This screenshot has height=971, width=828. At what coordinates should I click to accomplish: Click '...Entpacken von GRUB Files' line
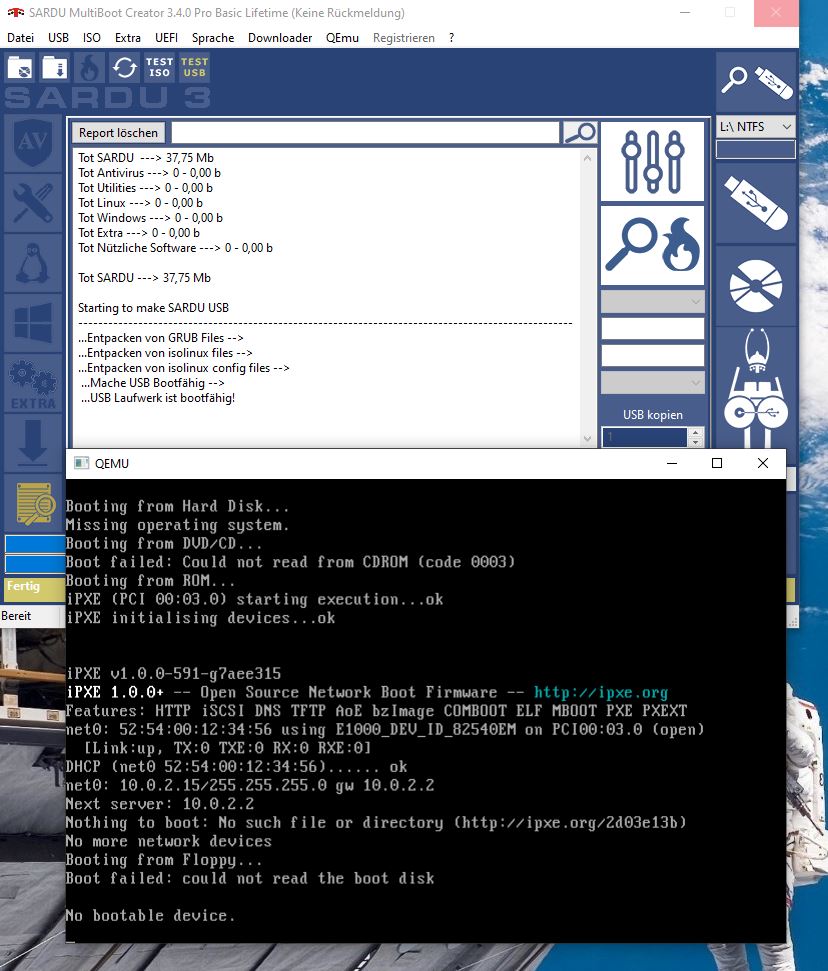(x=161, y=337)
